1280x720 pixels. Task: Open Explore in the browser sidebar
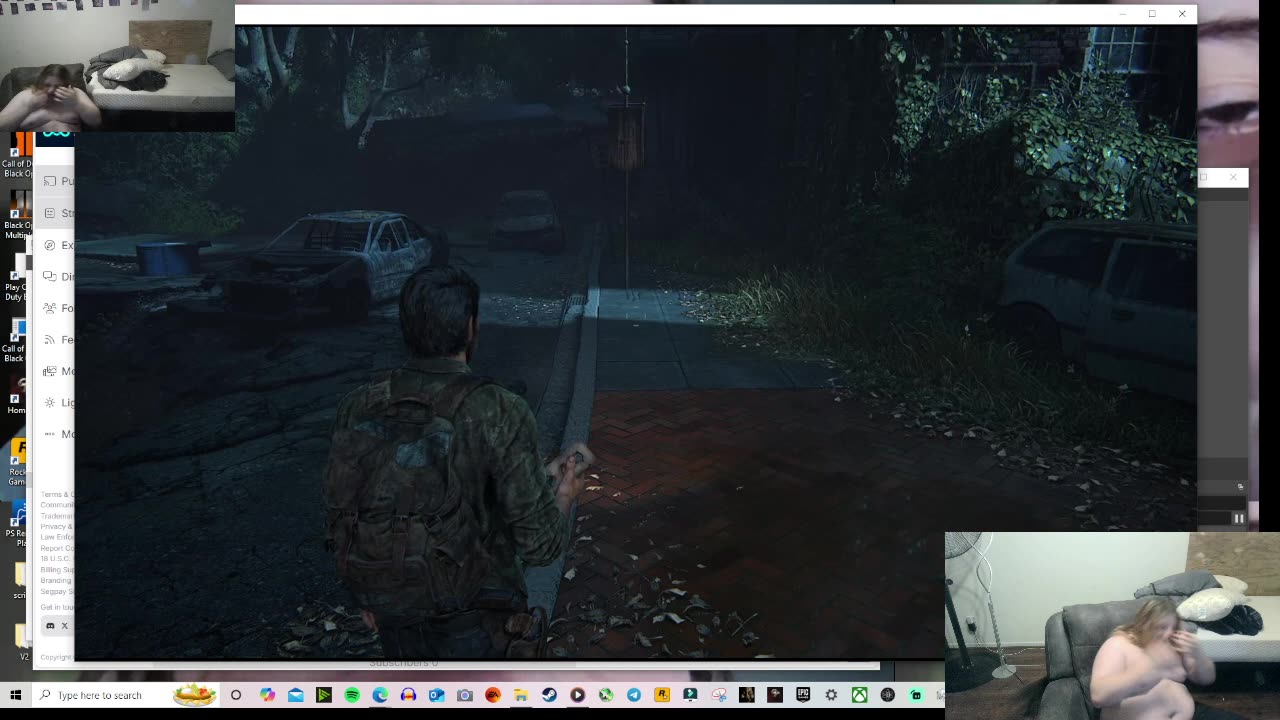(x=58, y=245)
